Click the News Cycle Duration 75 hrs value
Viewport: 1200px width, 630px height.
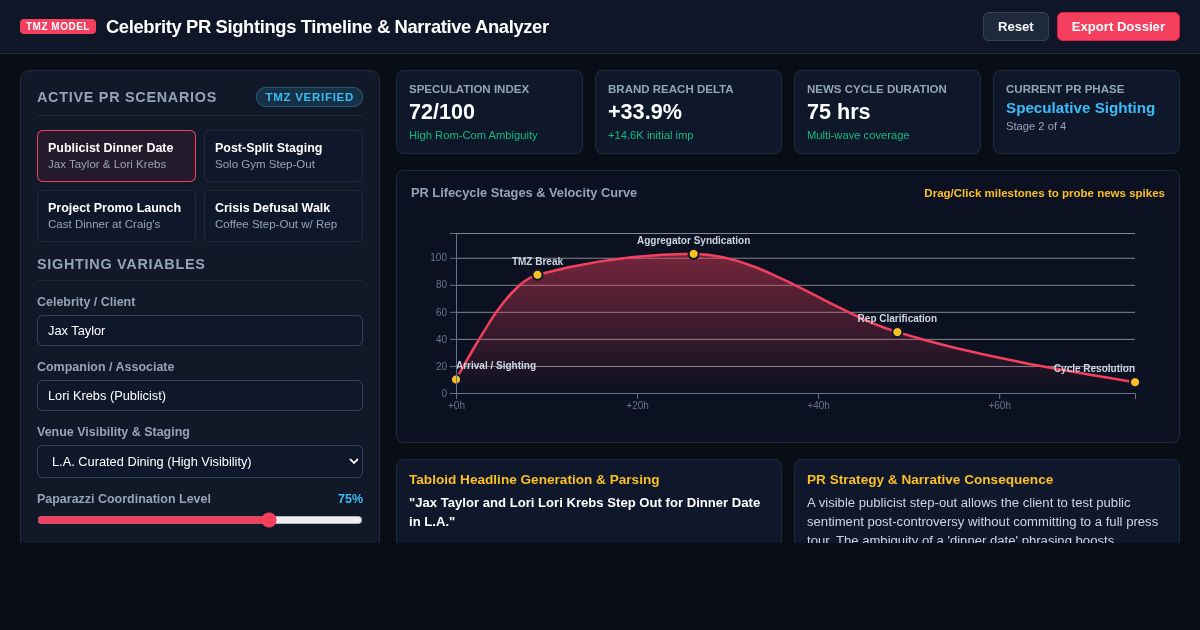coord(839,112)
